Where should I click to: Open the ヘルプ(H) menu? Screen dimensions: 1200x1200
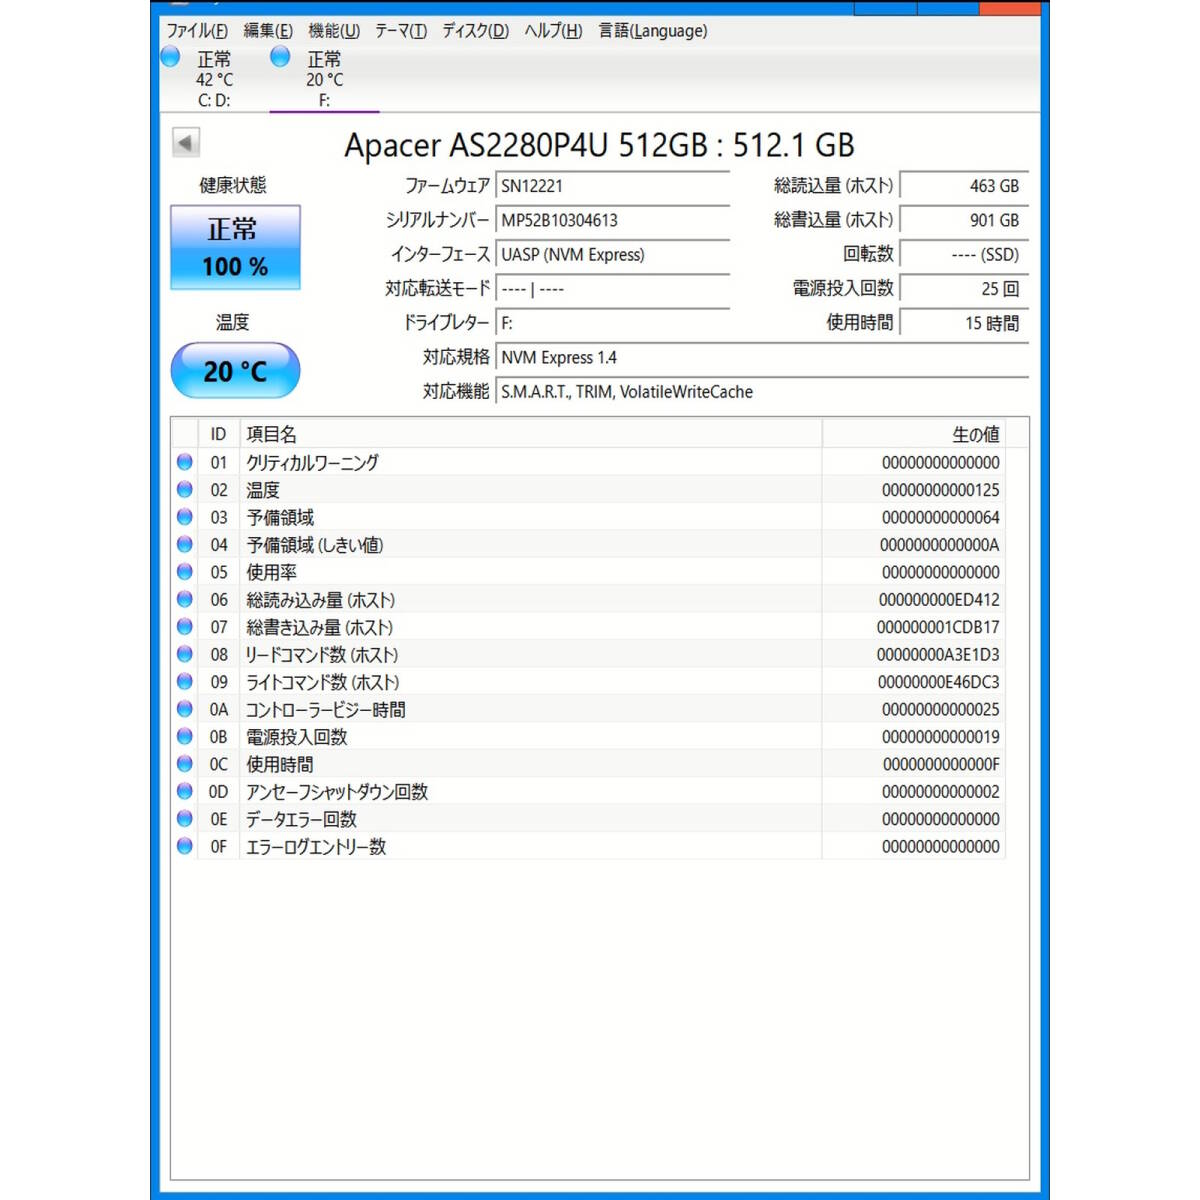553,31
